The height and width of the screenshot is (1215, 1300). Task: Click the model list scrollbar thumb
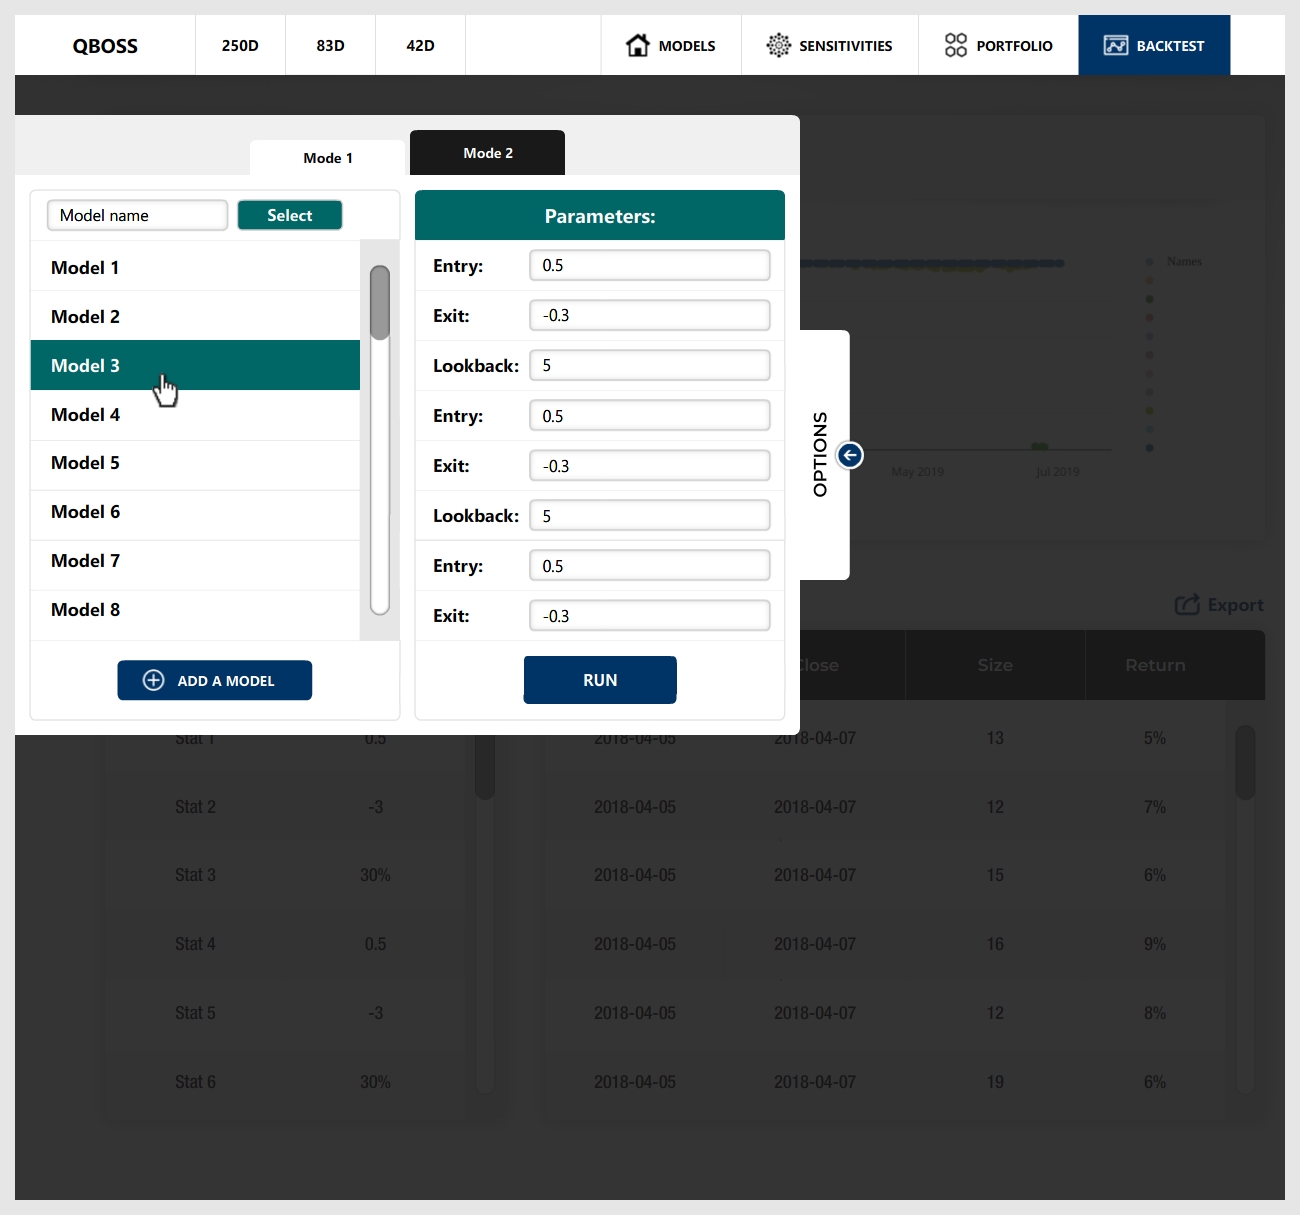click(379, 302)
